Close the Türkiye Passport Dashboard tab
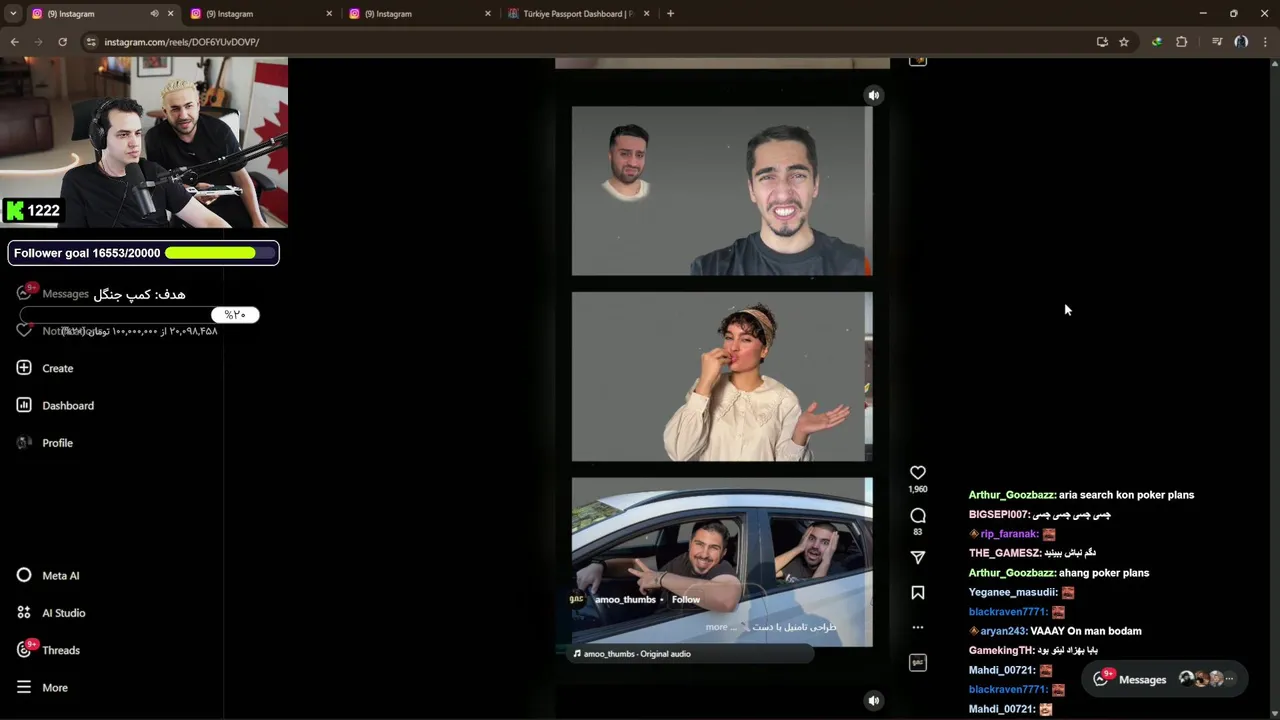This screenshot has width=1280, height=720. [646, 14]
